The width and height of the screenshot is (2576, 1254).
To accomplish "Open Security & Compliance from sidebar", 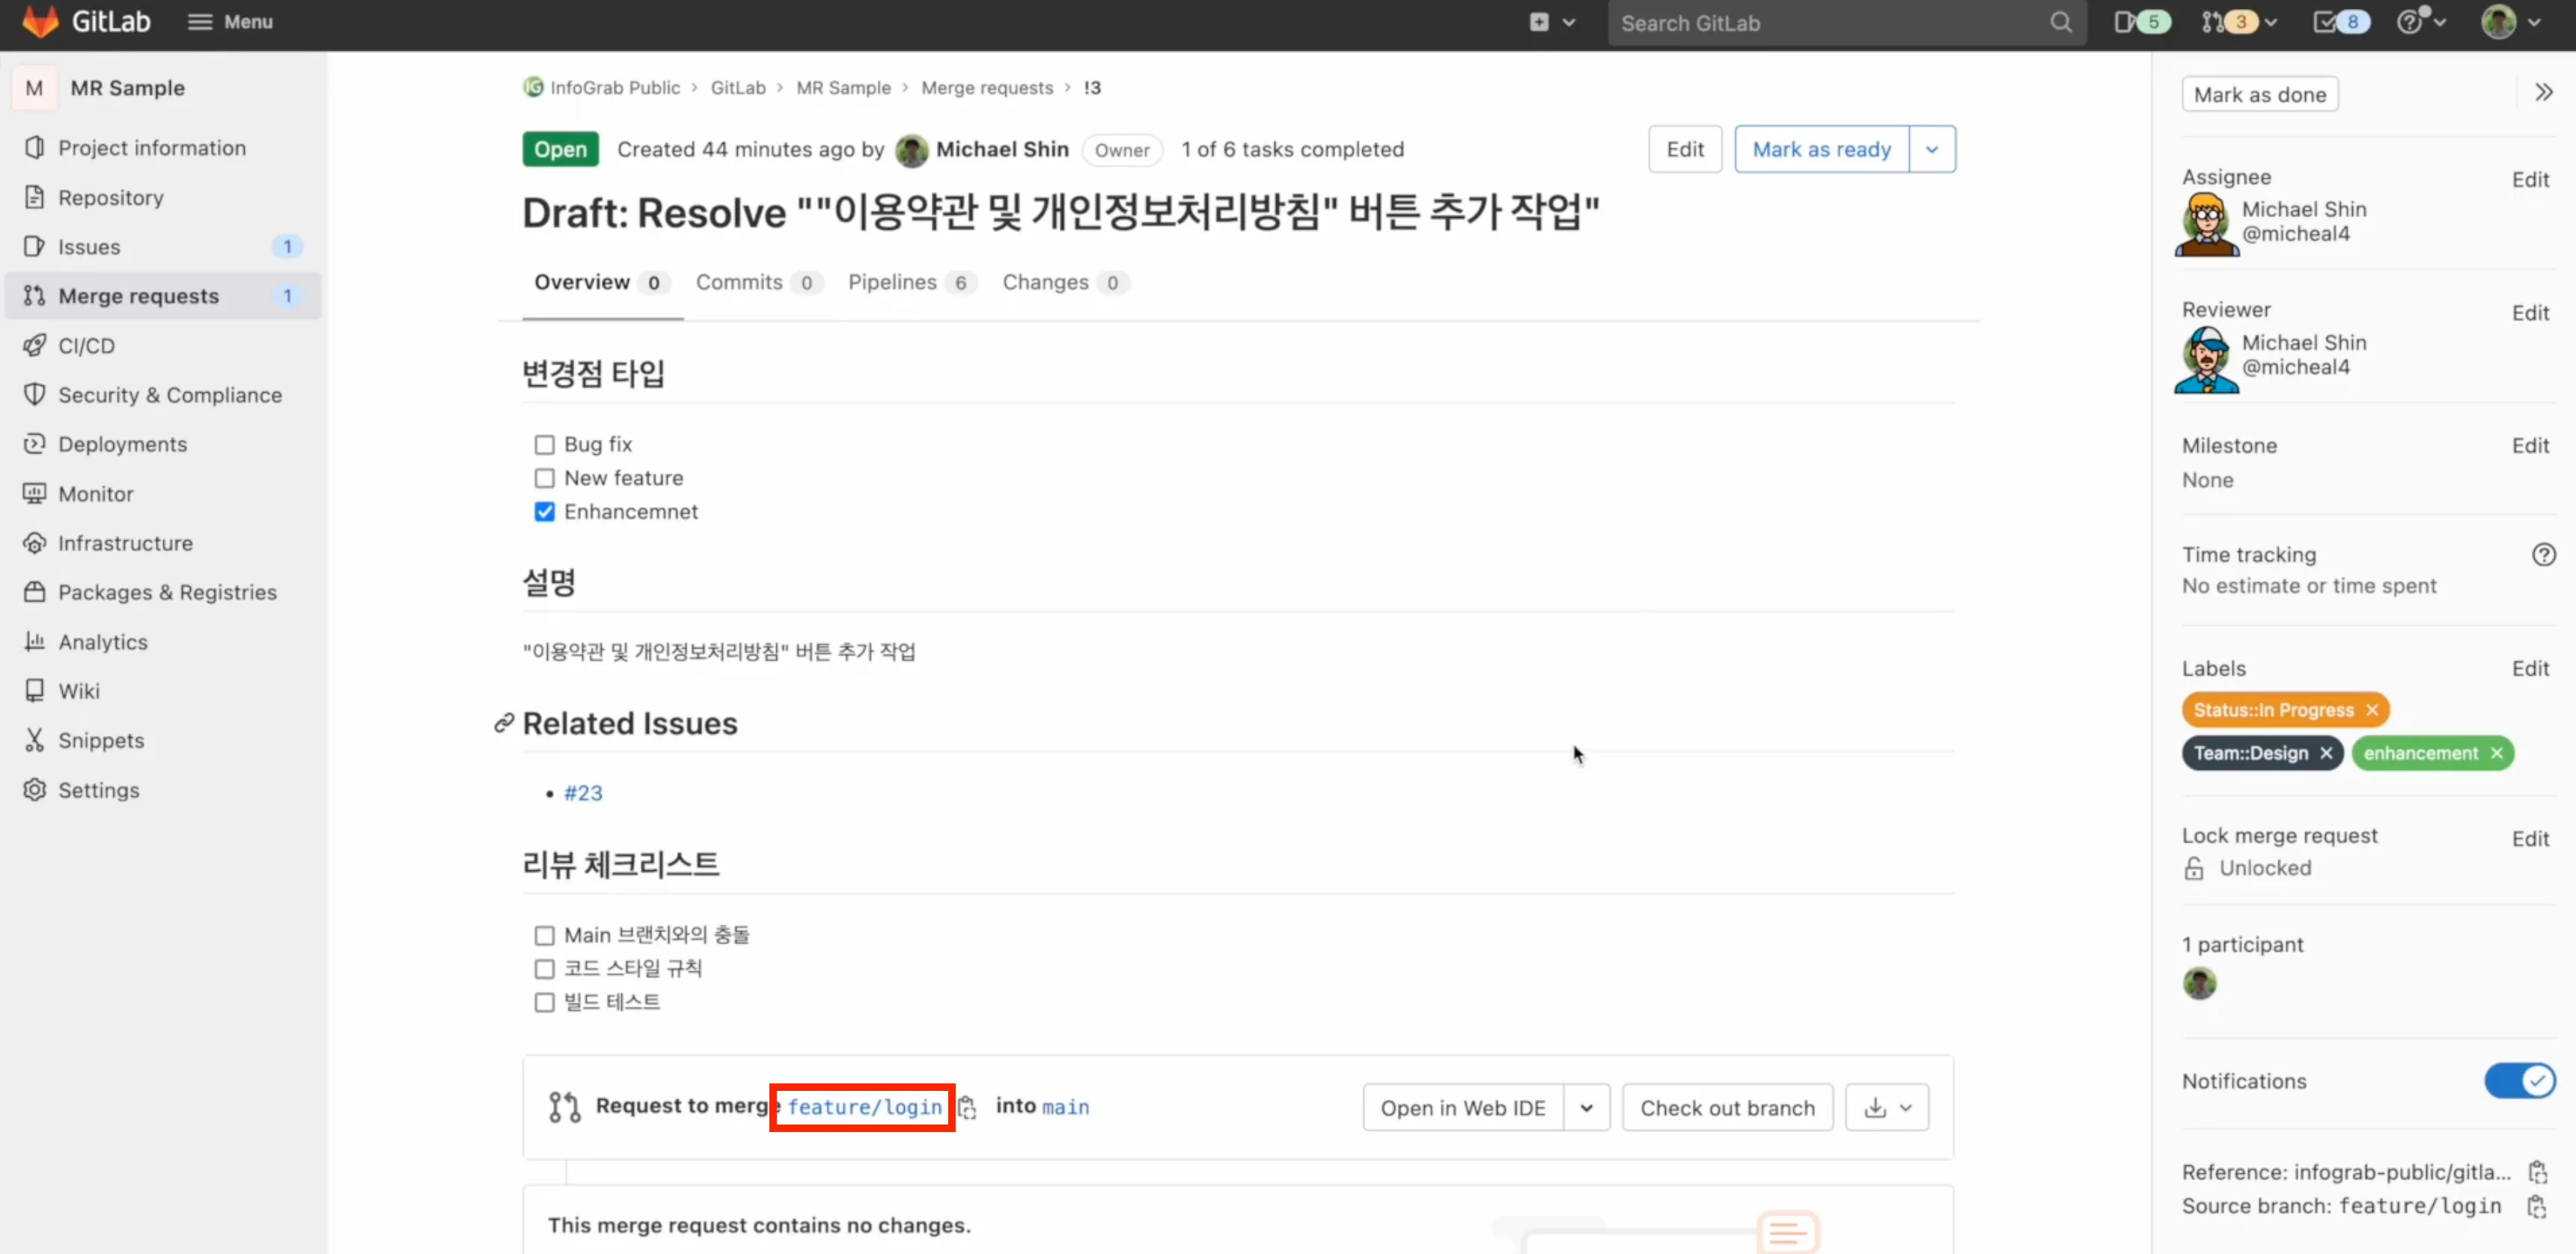I will (x=170, y=394).
